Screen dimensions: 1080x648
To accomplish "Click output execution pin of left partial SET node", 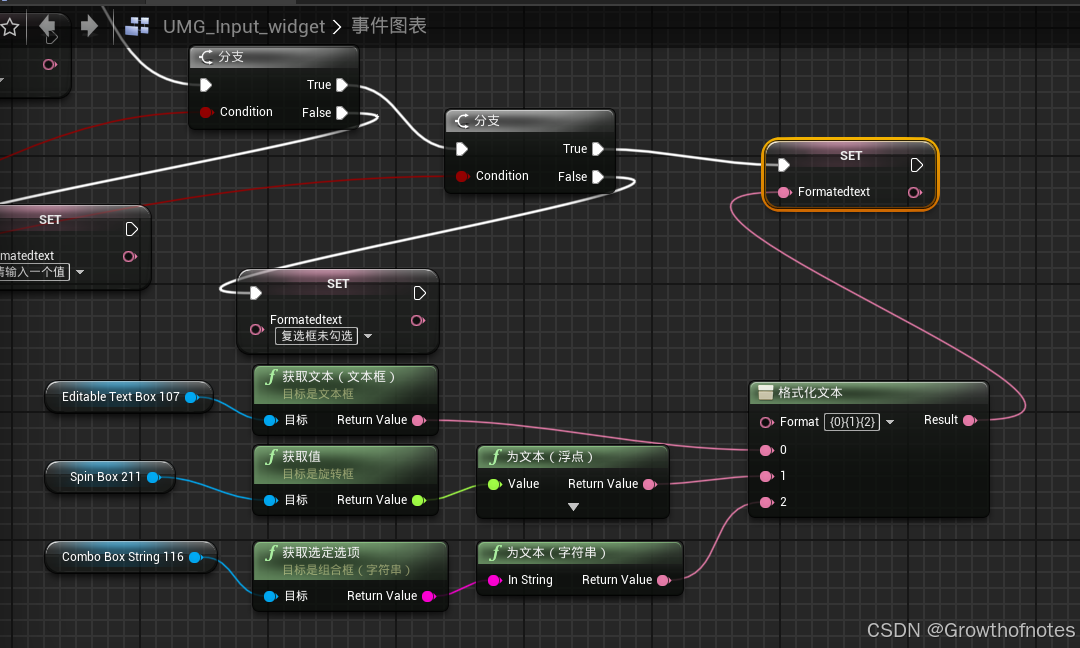I will click(132, 229).
